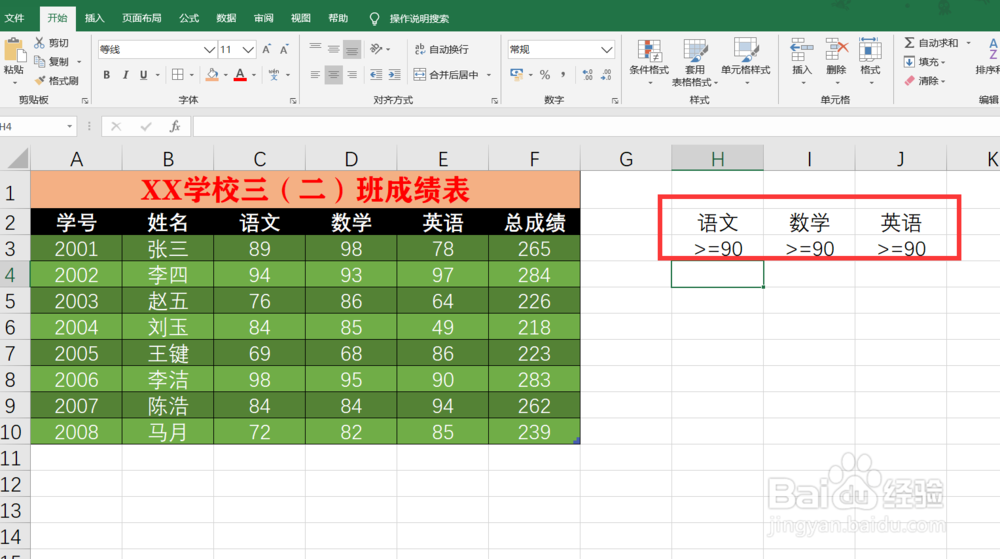Image resolution: width=1000 pixels, height=559 pixels.
Task: Click the Name Box showing H4
Action: (32, 126)
